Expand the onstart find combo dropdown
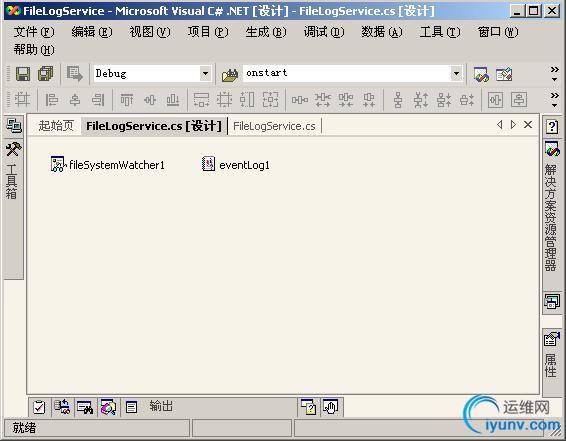The image size is (566, 441). pyautogui.click(x=456, y=74)
